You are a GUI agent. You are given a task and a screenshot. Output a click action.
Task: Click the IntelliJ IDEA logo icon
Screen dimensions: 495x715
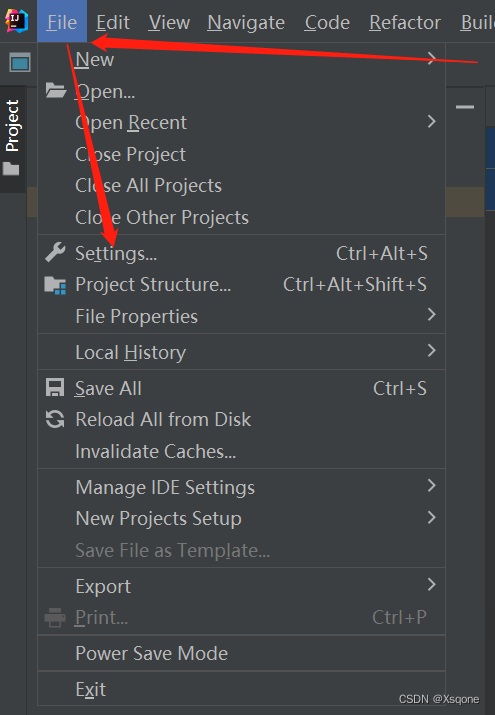point(16,21)
